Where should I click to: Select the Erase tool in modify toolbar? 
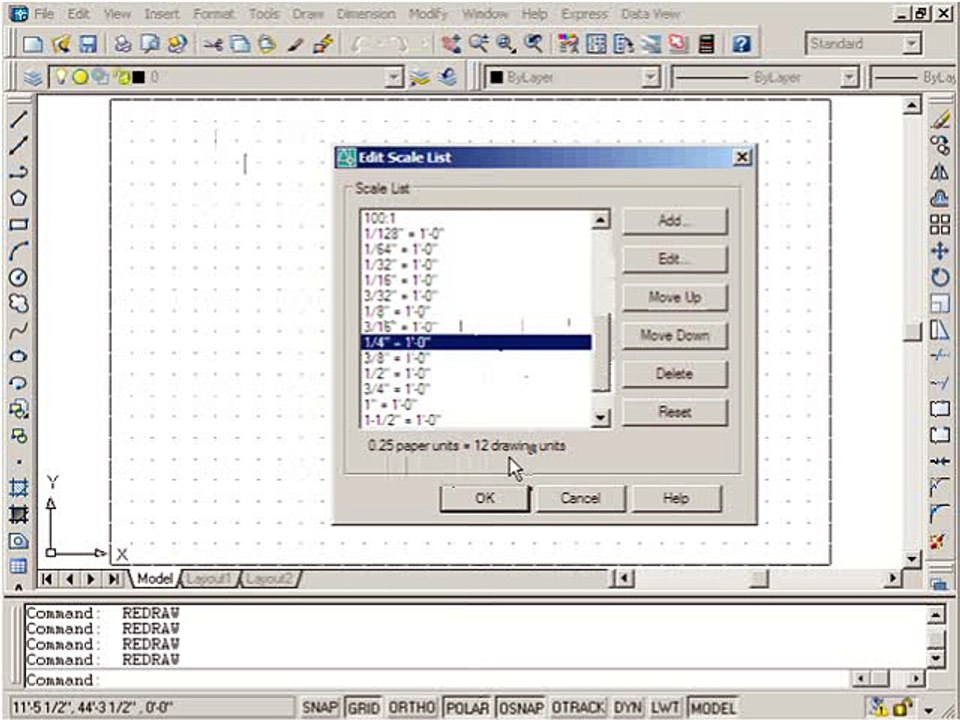[940, 119]
